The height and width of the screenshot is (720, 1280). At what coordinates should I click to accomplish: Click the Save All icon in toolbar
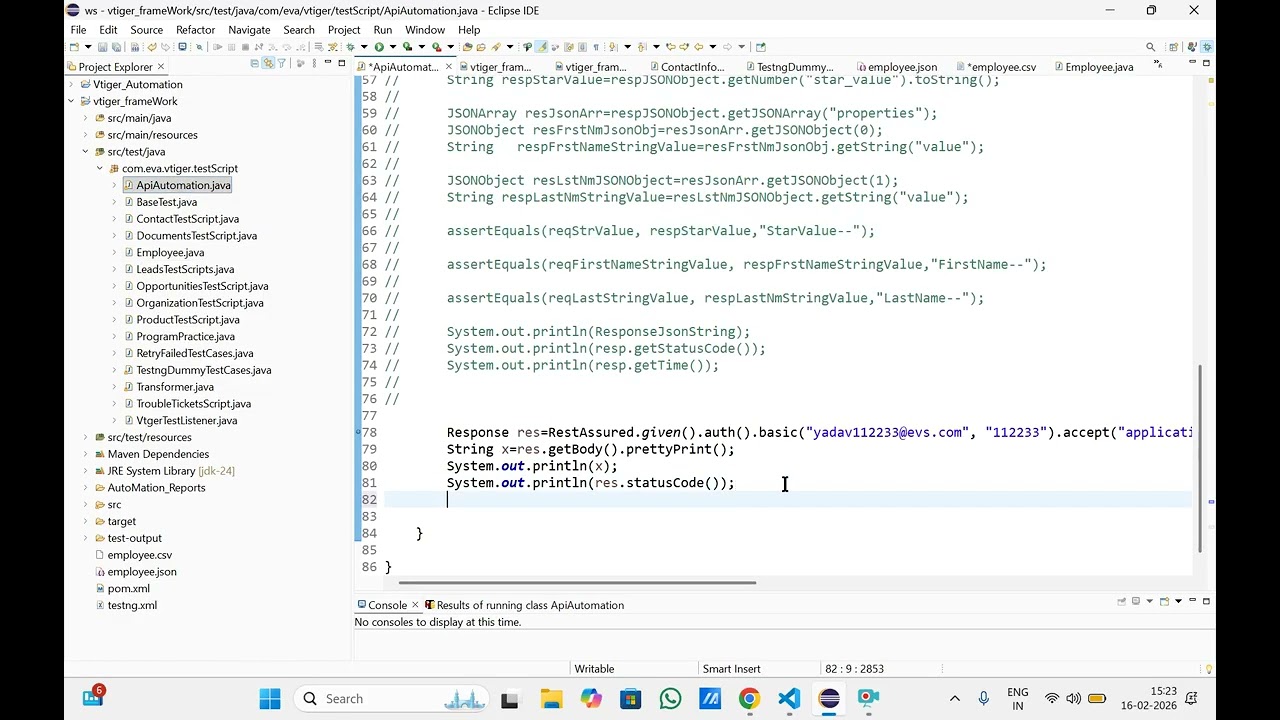click(x=116, y=47)
